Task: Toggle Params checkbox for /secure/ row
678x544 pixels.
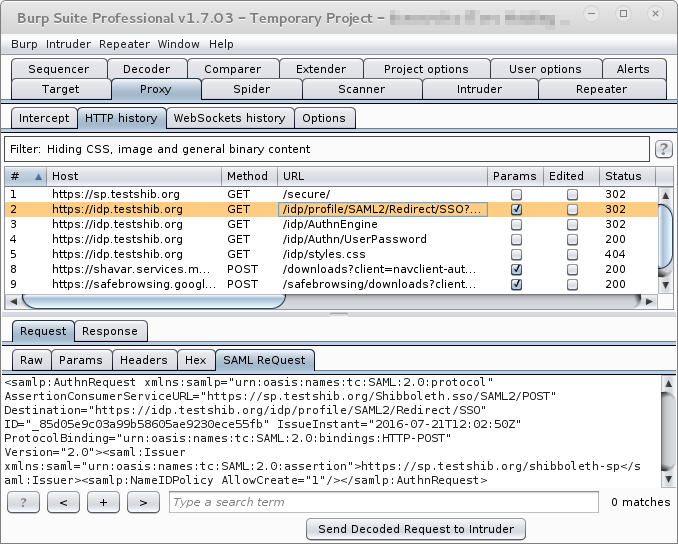Action: point(516,195)
